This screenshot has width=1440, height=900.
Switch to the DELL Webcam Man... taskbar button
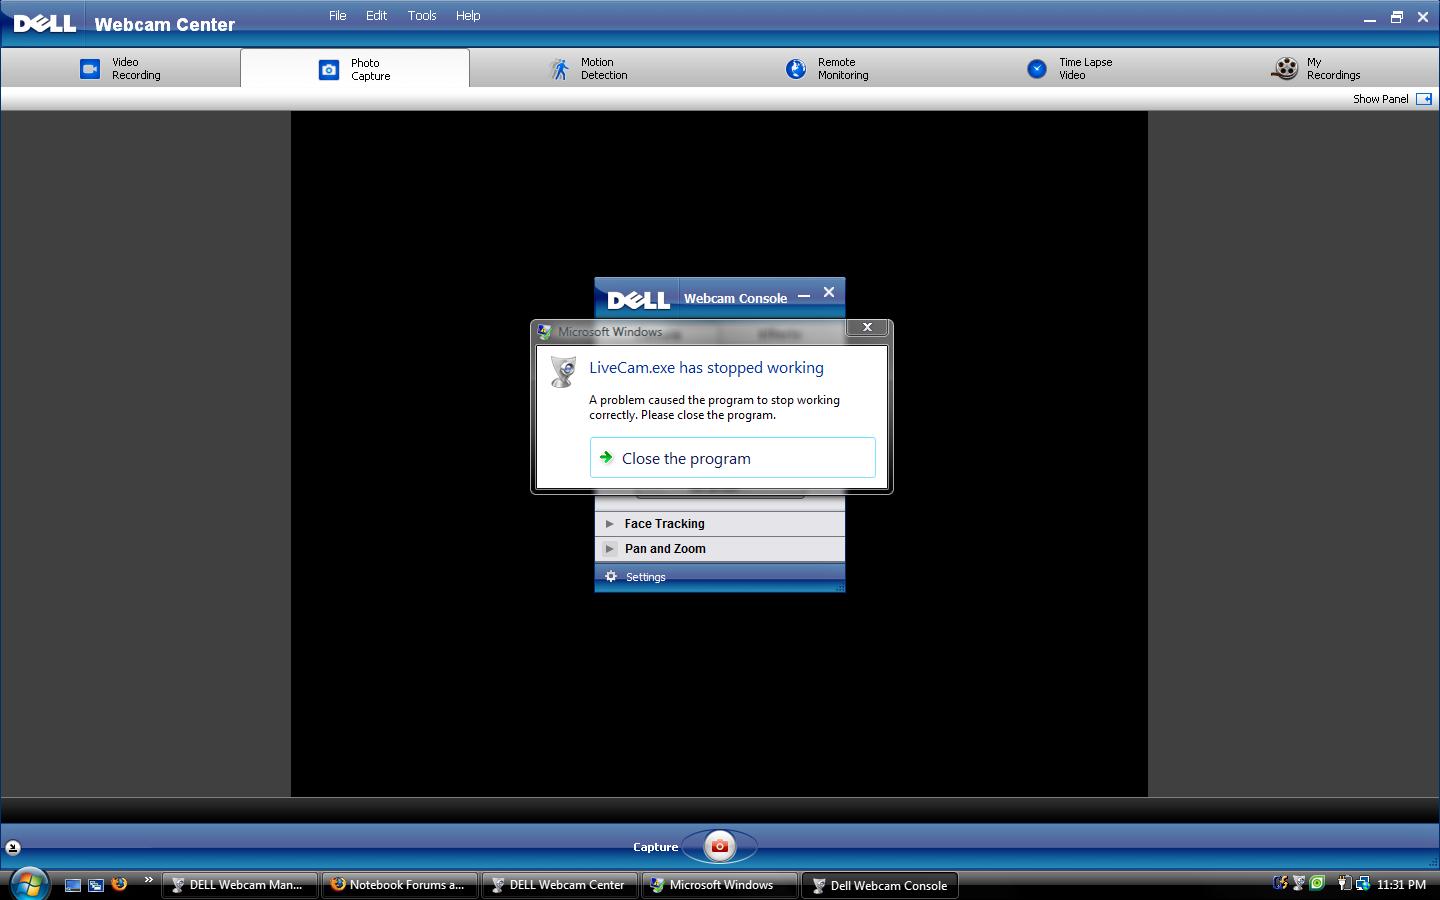(x=239, y=885)
